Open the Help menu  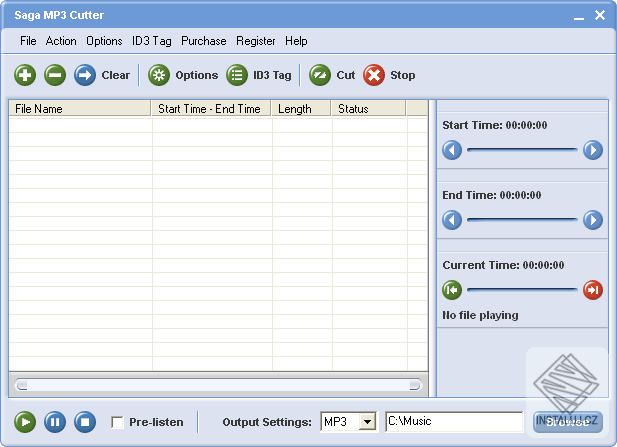[296, 41]
